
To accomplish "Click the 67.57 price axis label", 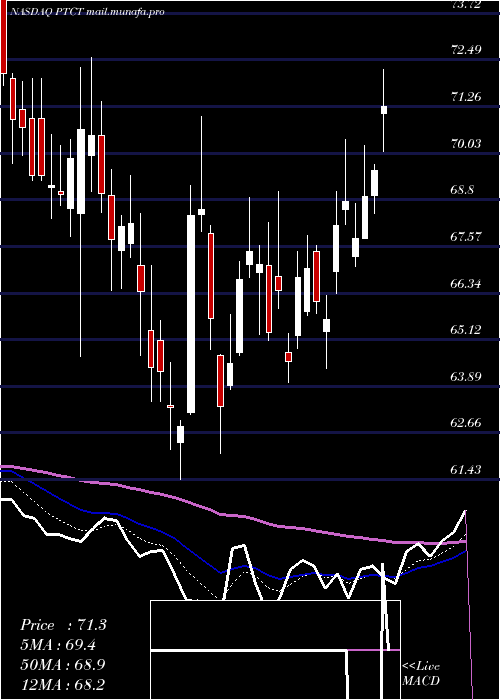I will [466, 236].
